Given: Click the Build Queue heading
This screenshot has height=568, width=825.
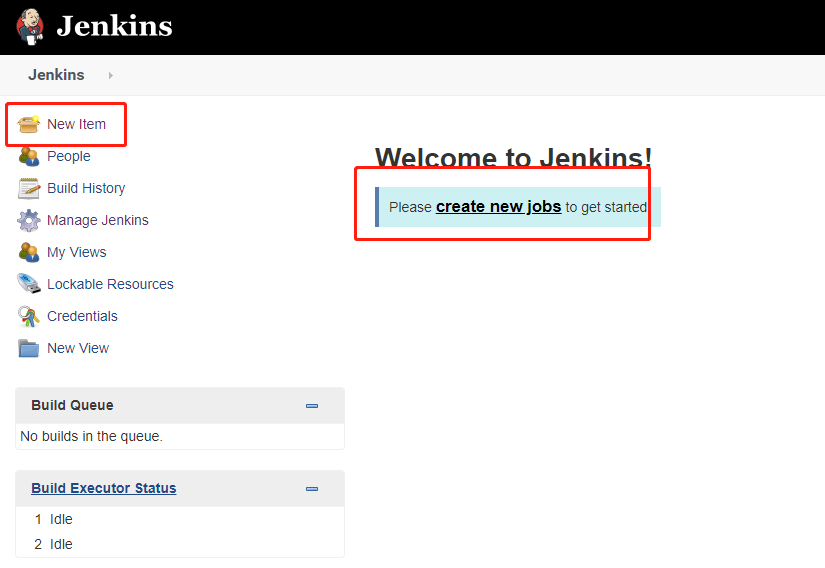Looking at the screenshot, I should pos(72,405).
